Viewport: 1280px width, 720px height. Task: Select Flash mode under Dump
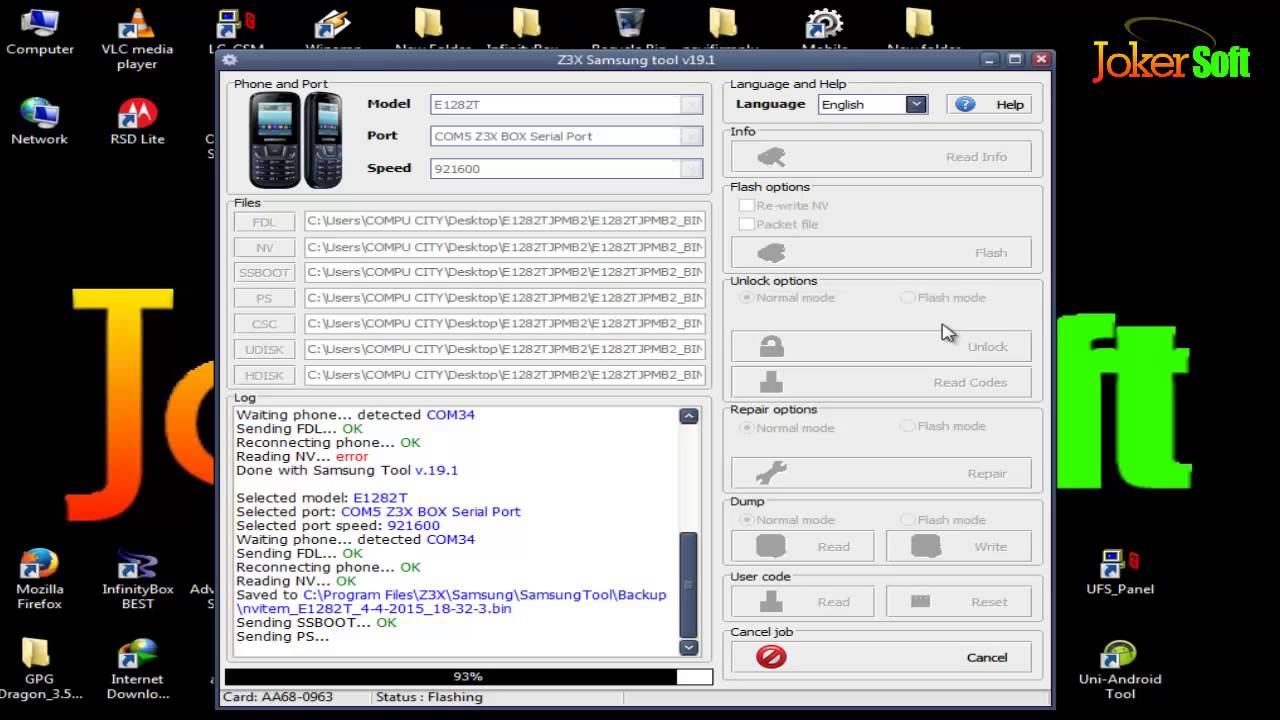coord(907,520)
